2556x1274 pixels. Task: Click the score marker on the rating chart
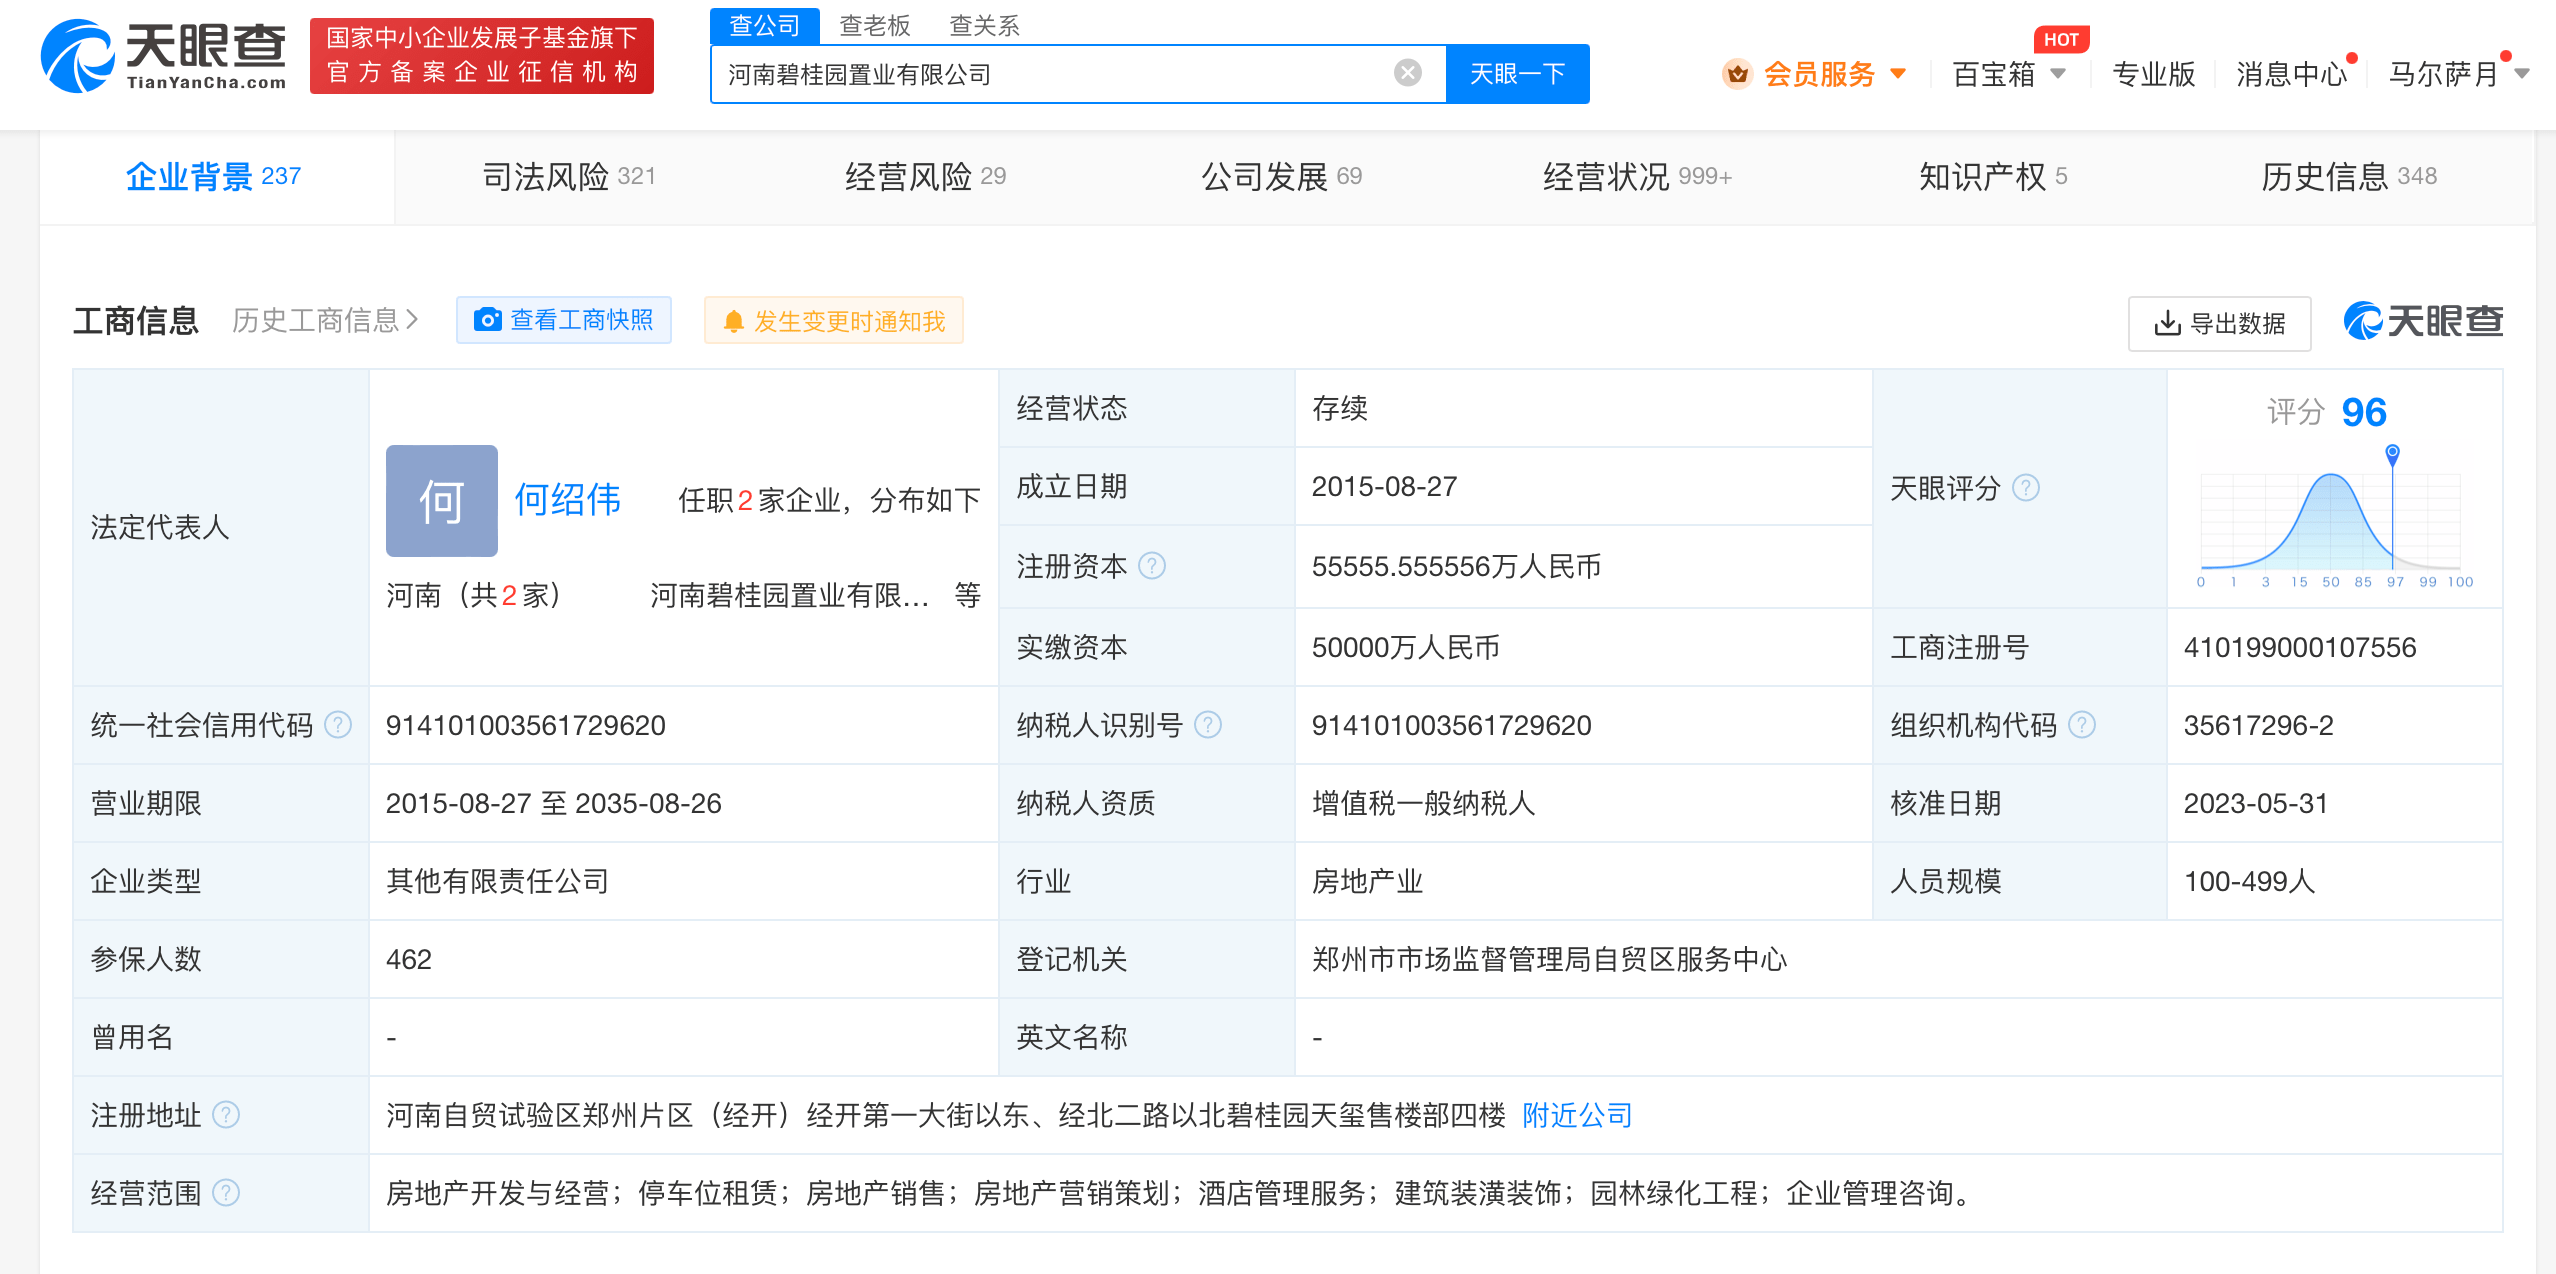2392,453
